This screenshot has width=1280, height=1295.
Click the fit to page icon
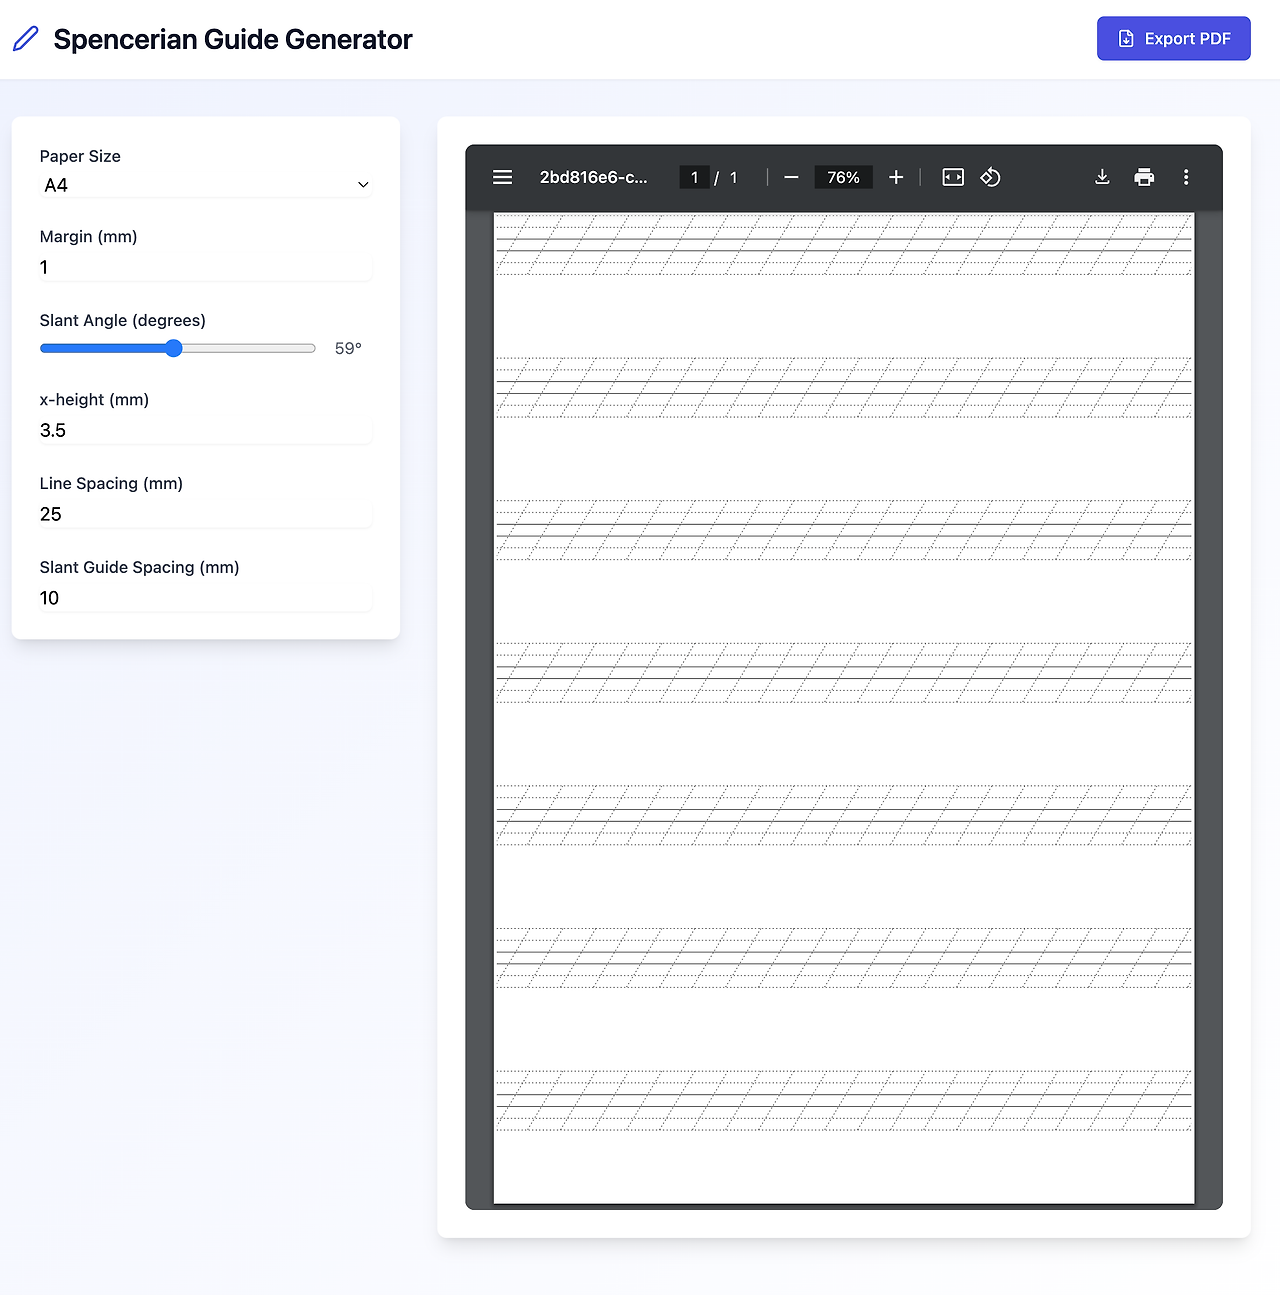tap(953, 177)
